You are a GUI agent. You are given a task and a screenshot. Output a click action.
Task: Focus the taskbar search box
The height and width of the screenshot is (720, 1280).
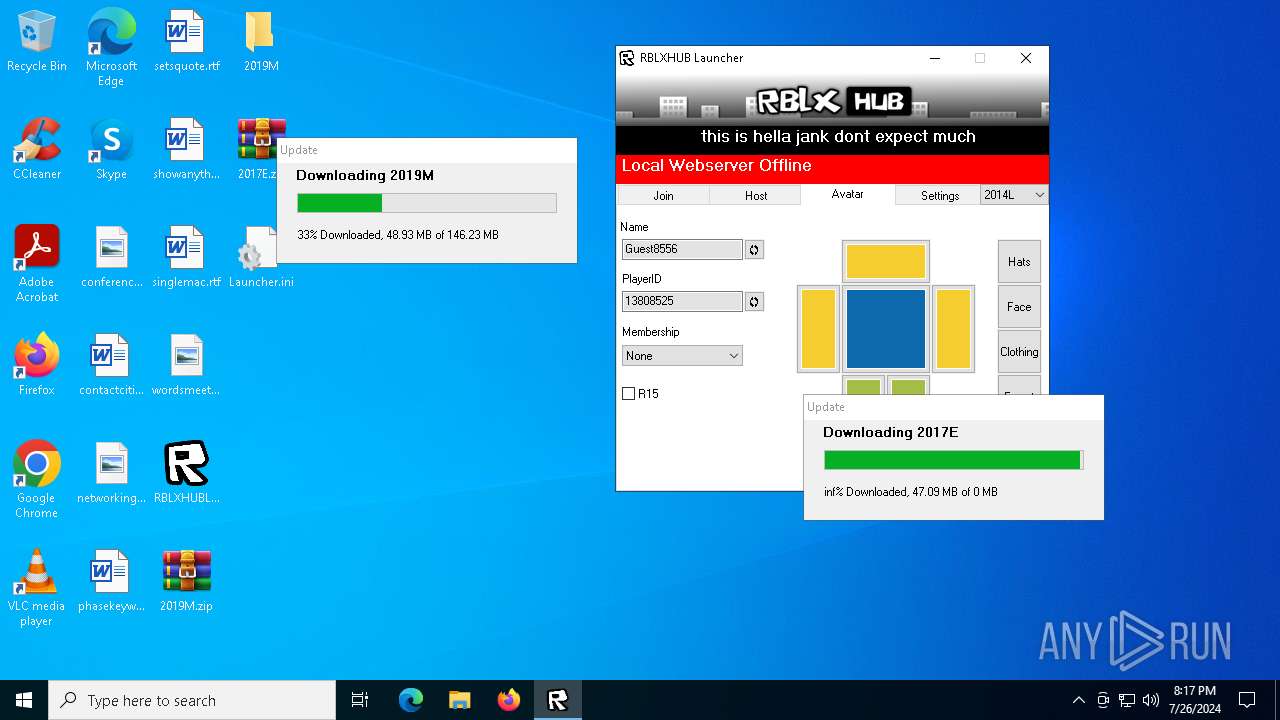tap(192, 700)
